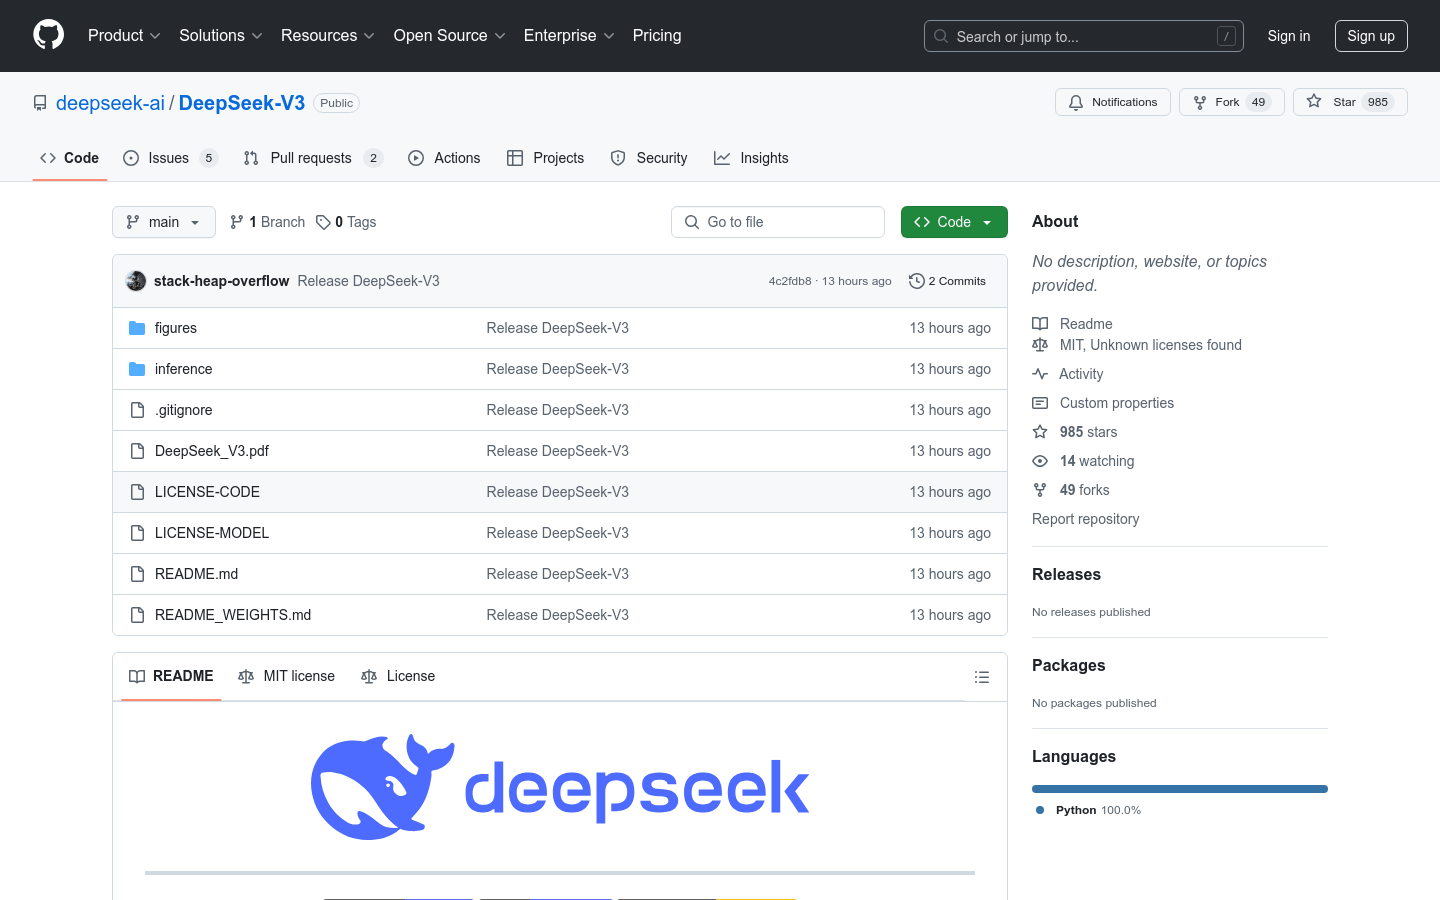Open the Projects tab
The height and width of the screenshot is (900, 1440).
[x=545, y=158]
